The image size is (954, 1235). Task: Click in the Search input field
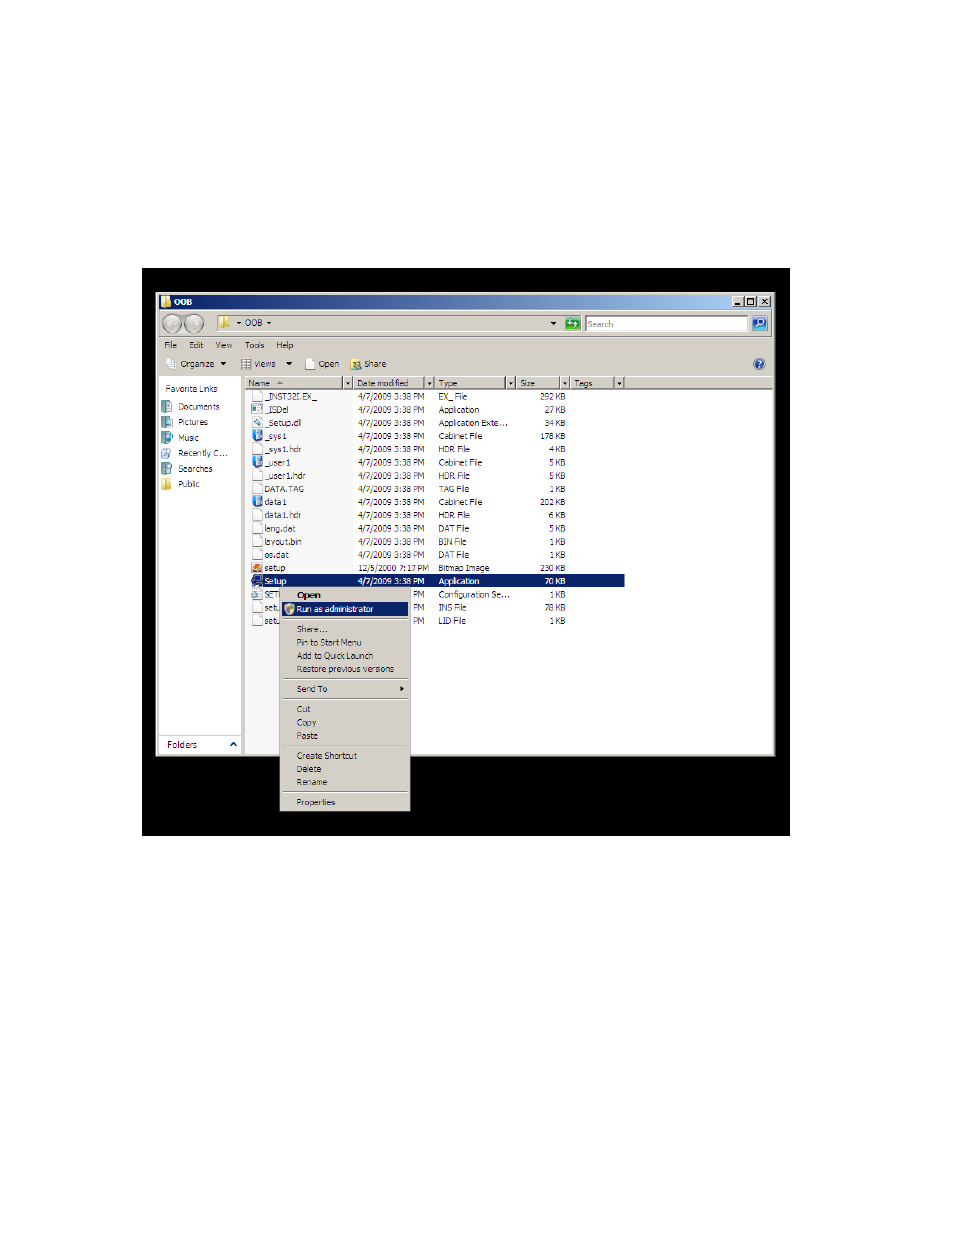[x=667, y=323]
